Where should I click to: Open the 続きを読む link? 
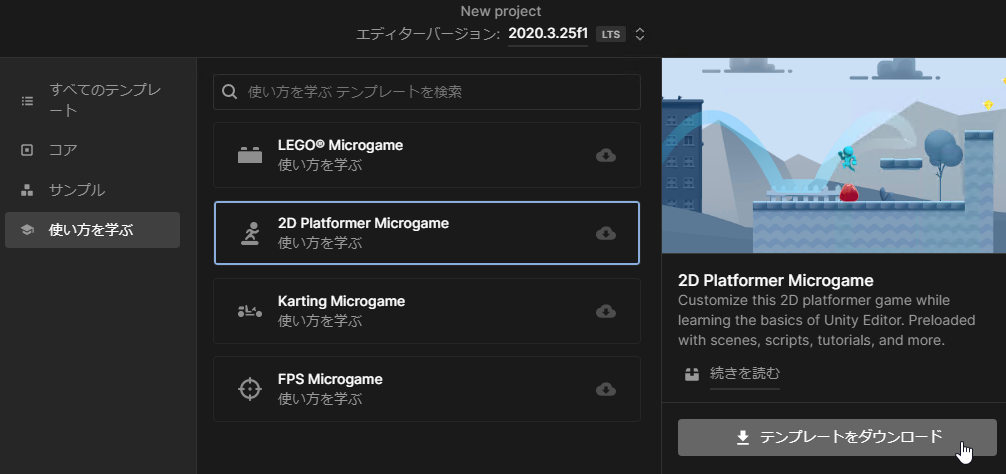pos(745,373)
